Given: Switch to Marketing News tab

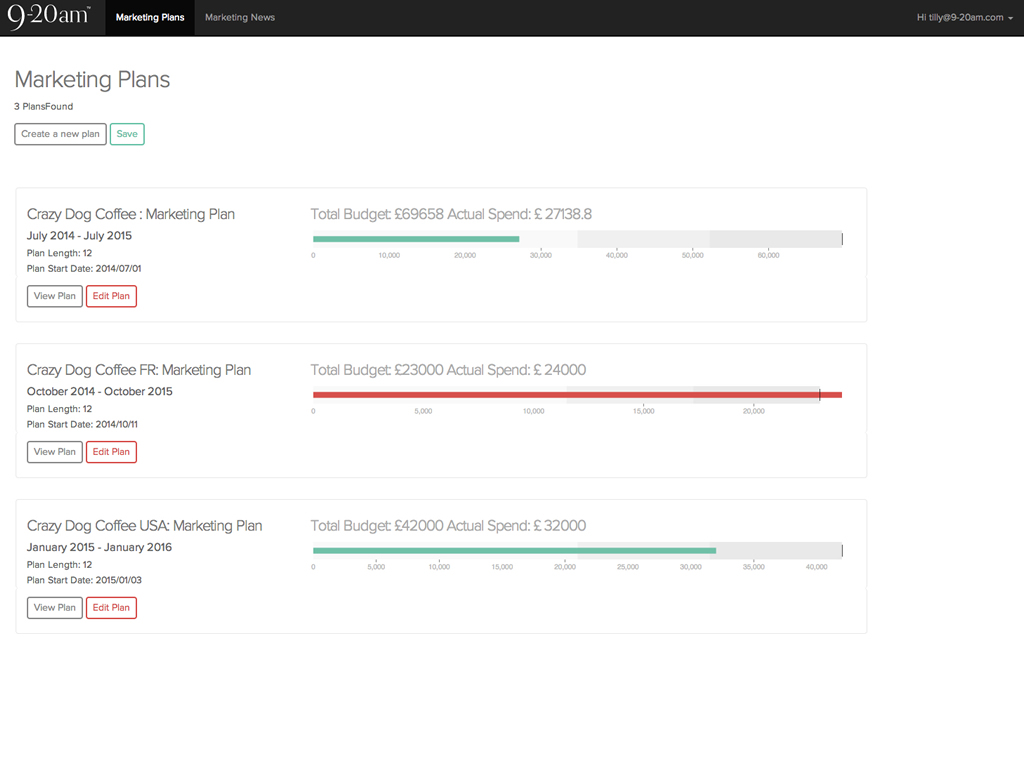Looking at the screenshot, I should point(240,18).
